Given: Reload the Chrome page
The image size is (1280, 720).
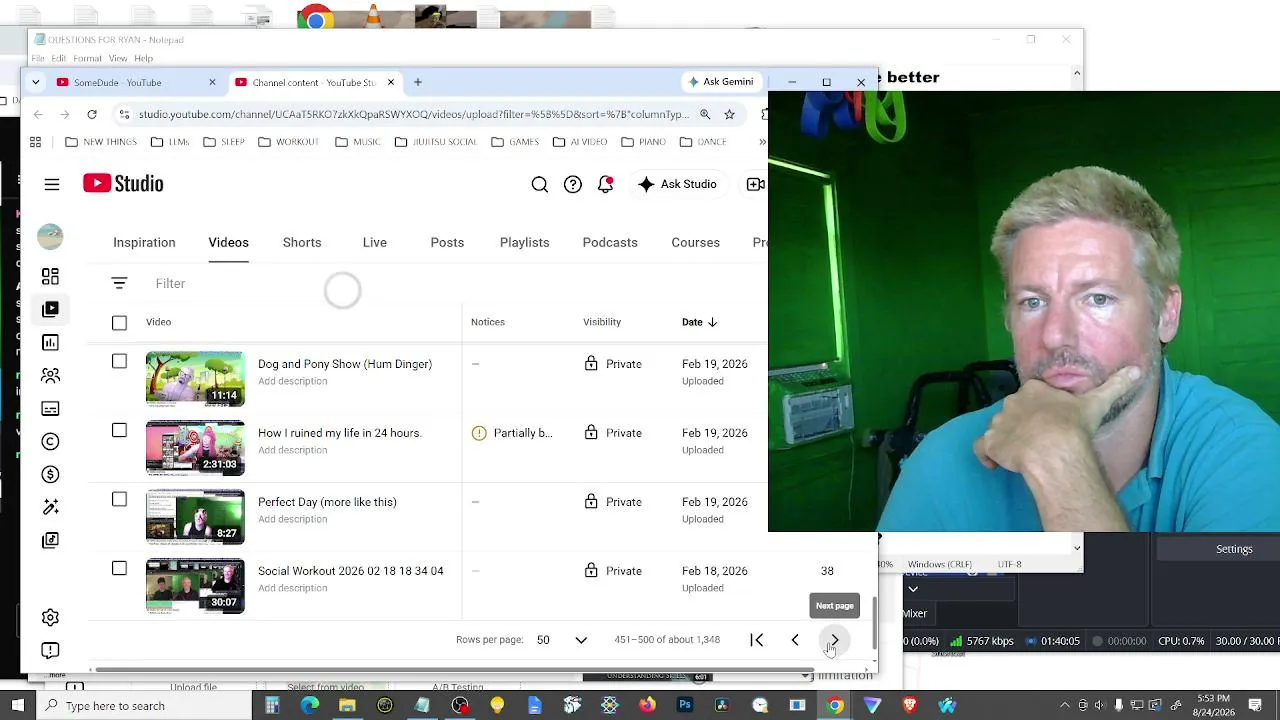Looking at the screenshot, I should [x=92, y=114].
